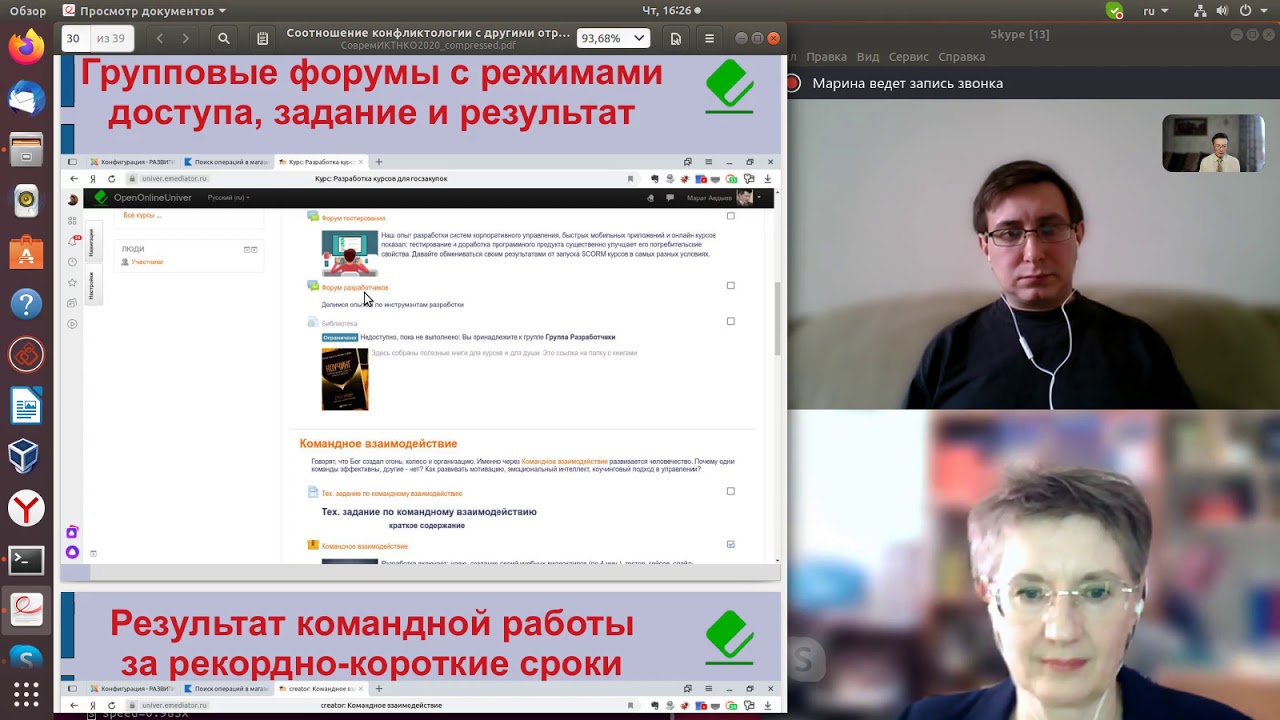Click the document title 'Соотношение конфликтологии…'
This screenshot has height=720, width=1280.
pyautogui.click(x=429, y=32)
